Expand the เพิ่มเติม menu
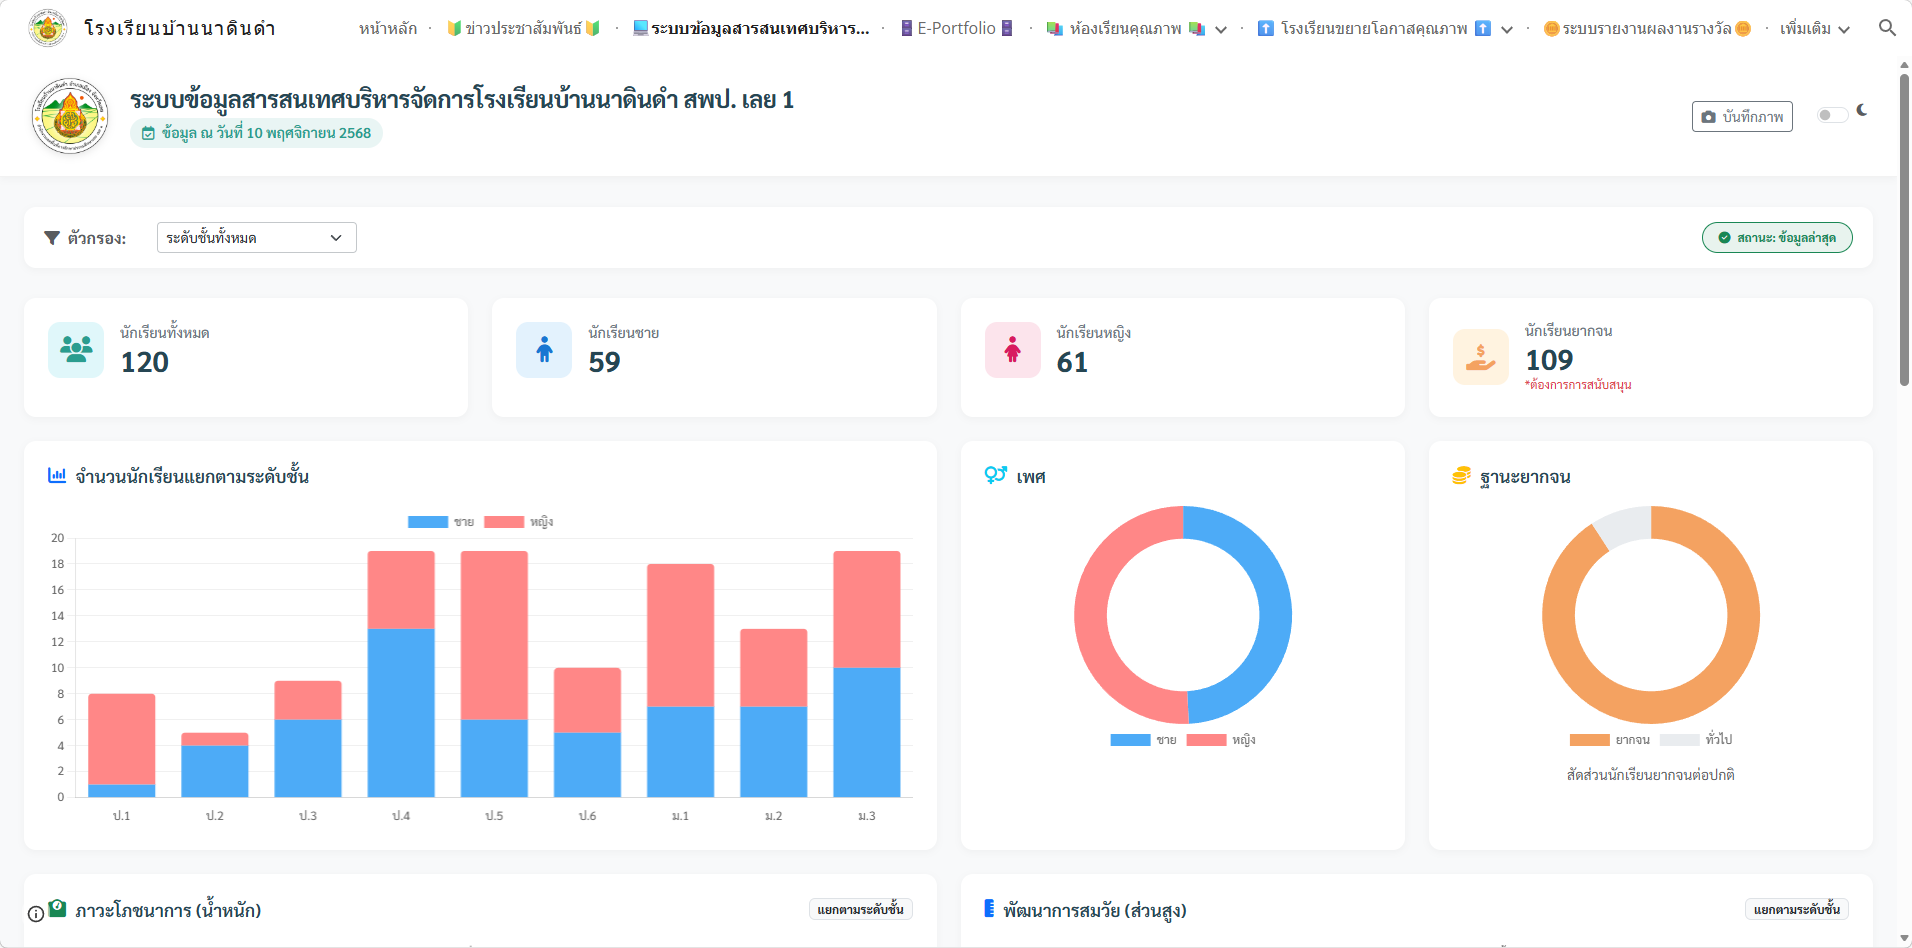This screenshot has width=1912, height=948. tap(1814, 29)
